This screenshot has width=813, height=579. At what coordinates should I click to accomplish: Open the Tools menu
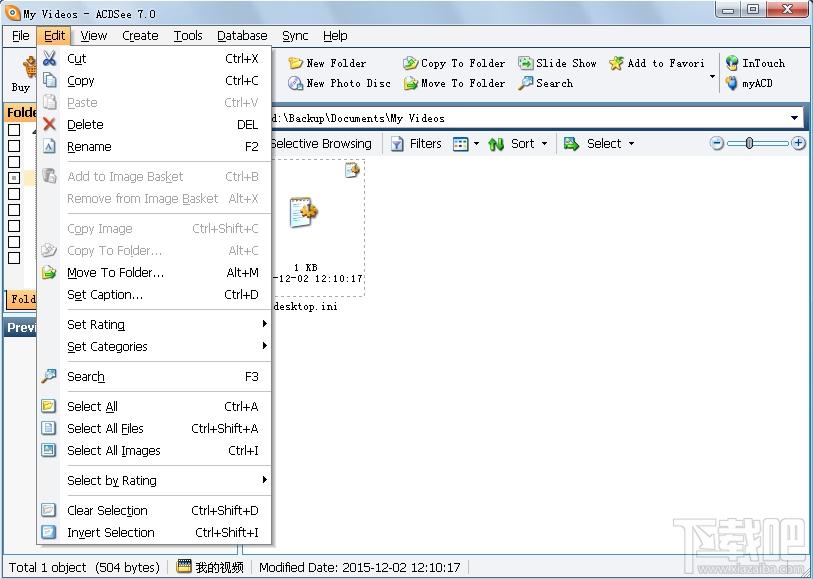(188, 36)
